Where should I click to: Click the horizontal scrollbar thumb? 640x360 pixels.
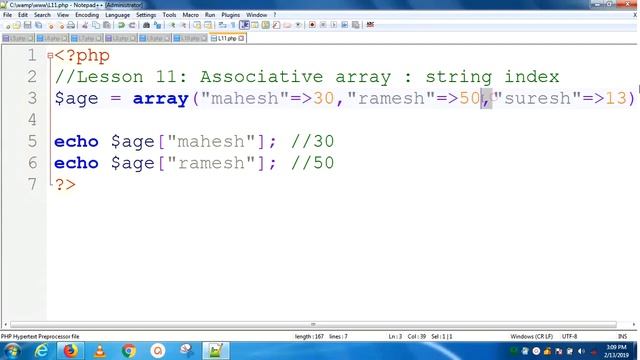[313, 324]
